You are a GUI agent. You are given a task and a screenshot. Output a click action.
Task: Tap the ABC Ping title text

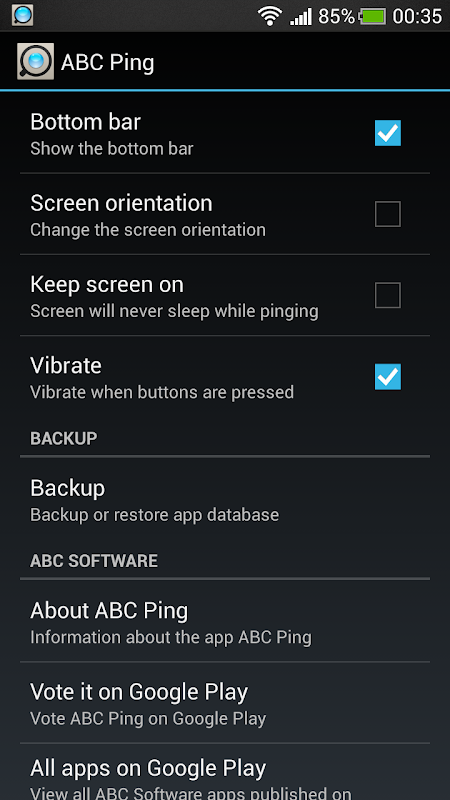tap(107, 63)
